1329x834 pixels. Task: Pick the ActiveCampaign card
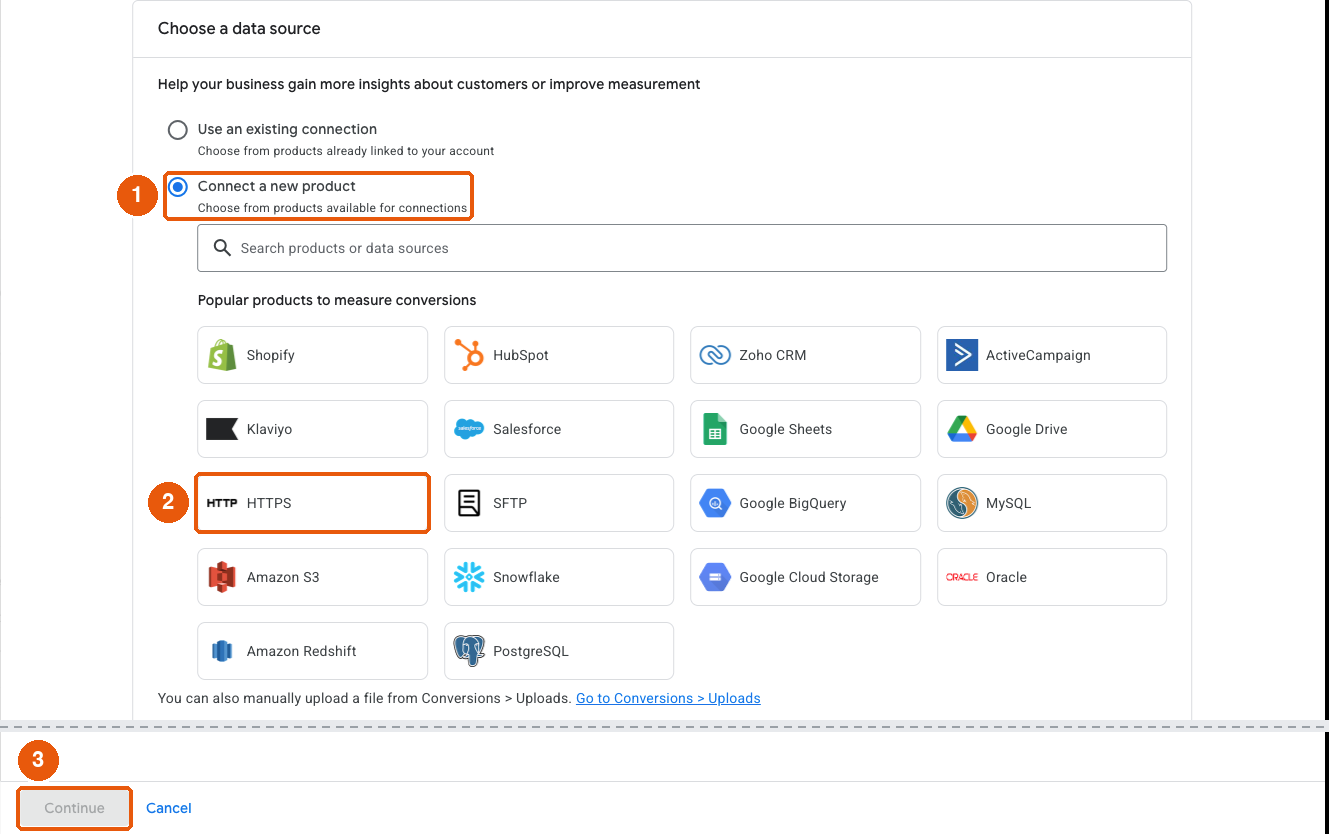point(1052,355)
